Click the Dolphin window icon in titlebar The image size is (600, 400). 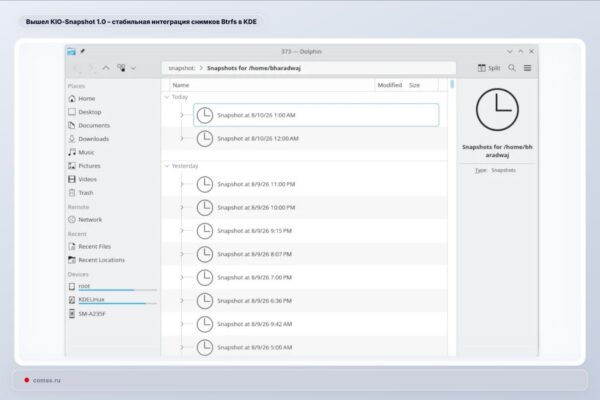(x=72, y=51)
